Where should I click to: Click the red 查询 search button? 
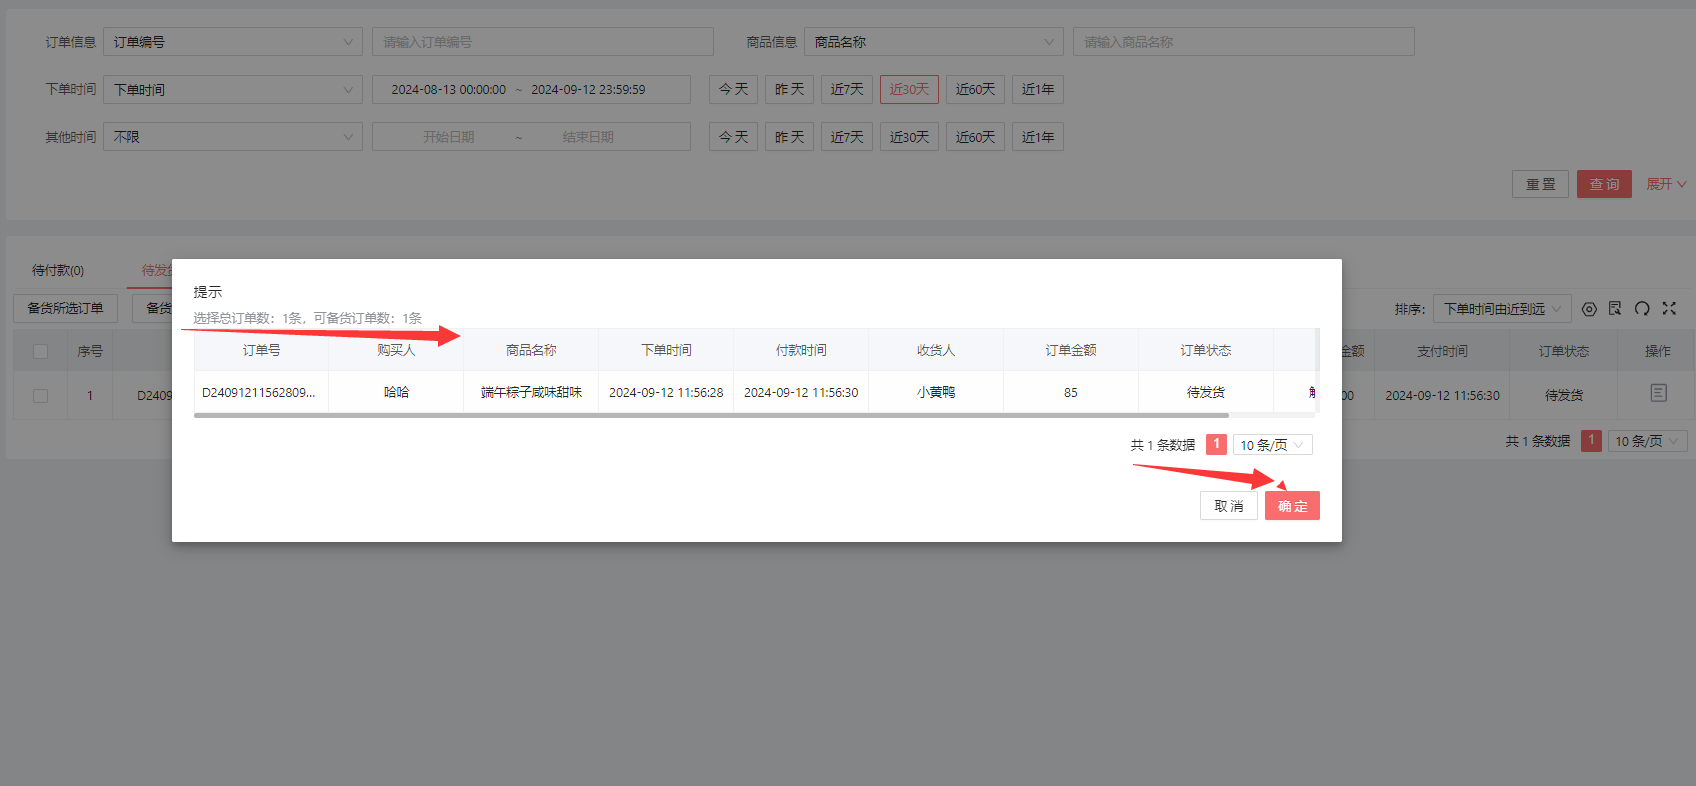[x=1604, y=184]
